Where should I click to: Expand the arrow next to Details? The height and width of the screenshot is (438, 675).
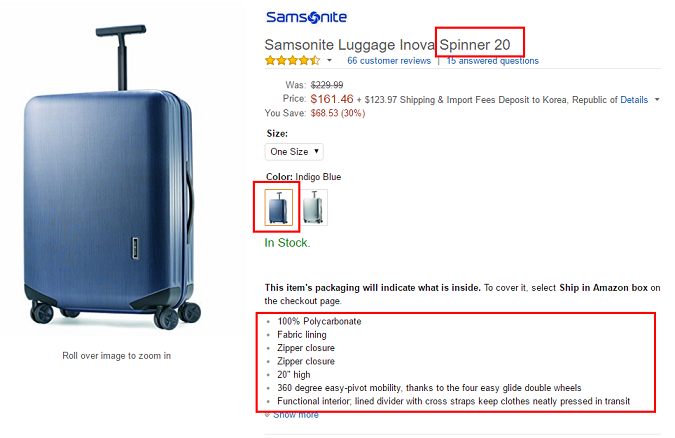657,100
